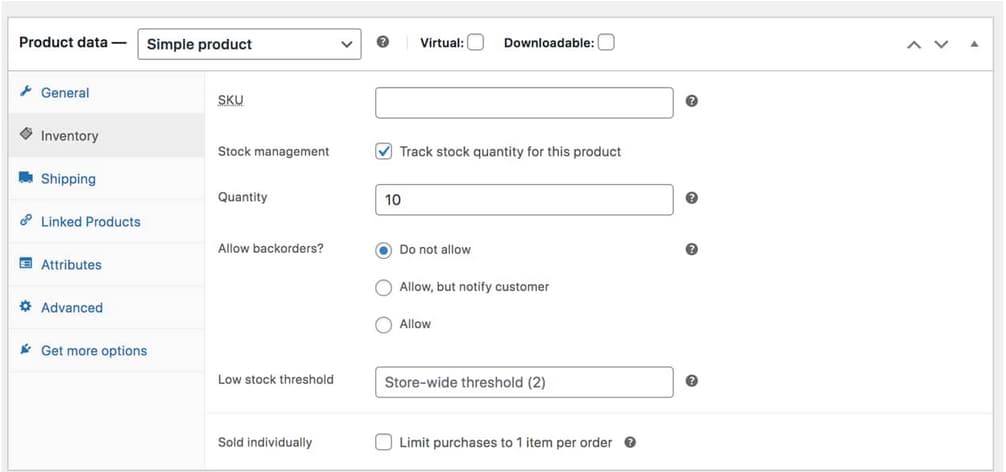This screenshot has height=472, width=1006.
Task: Click the Allow backorders? label
Action: (x=271, y=248)
